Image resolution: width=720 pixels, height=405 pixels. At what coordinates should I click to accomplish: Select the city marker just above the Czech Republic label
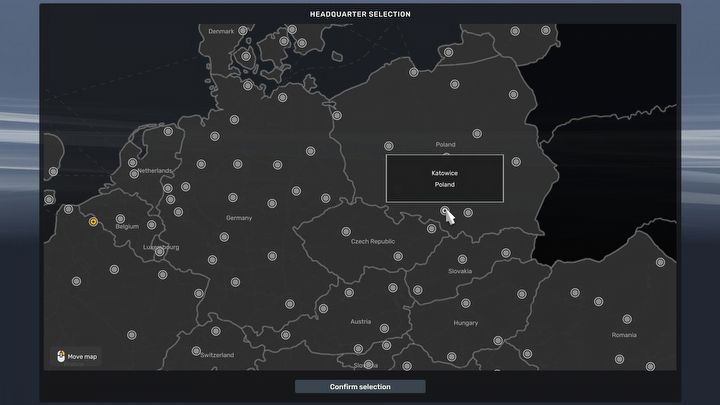tap(346, 231)
